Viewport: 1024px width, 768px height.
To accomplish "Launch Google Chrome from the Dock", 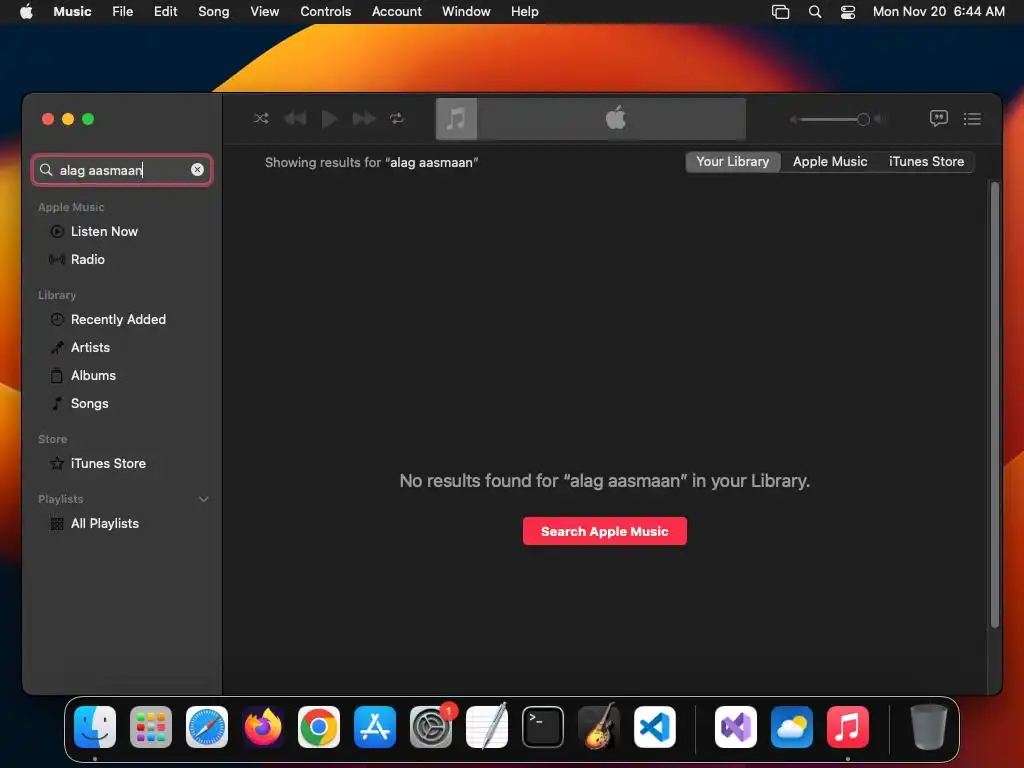I will click(319, 727).
